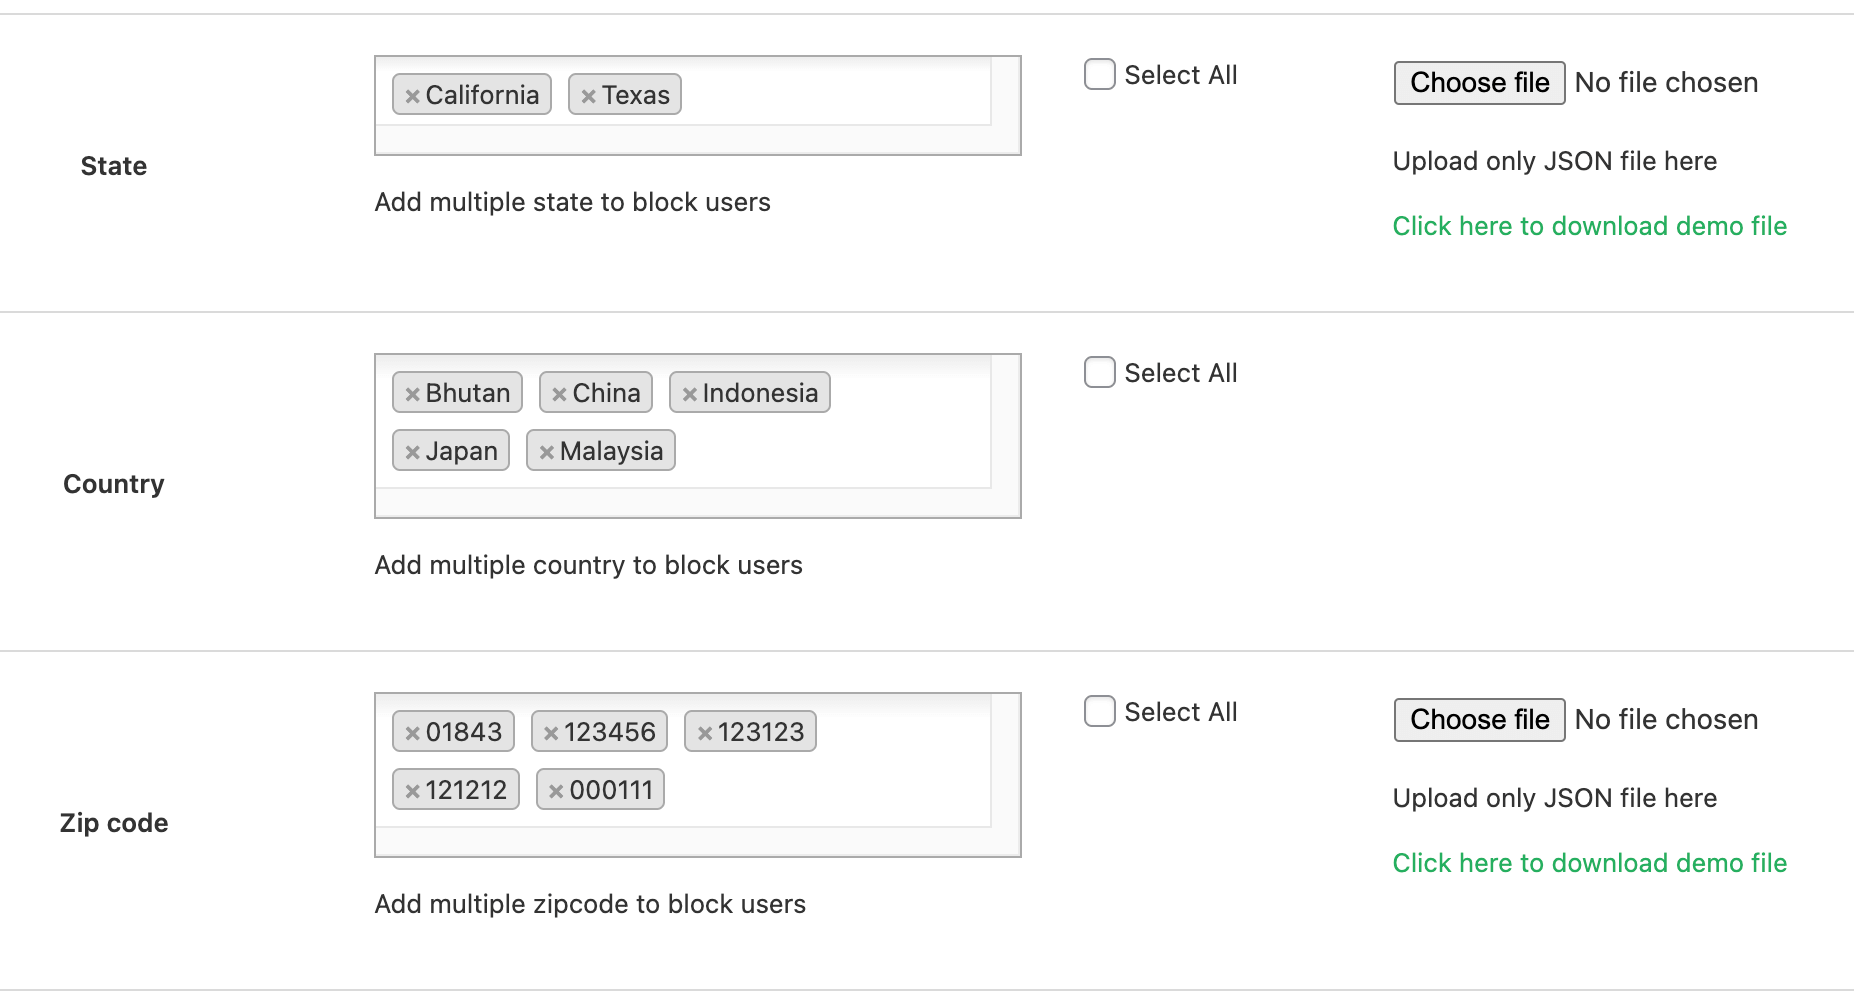Choose a JSON file for State
1854x1006 pixels.
pyautogui.click(x=1479, y=83)
